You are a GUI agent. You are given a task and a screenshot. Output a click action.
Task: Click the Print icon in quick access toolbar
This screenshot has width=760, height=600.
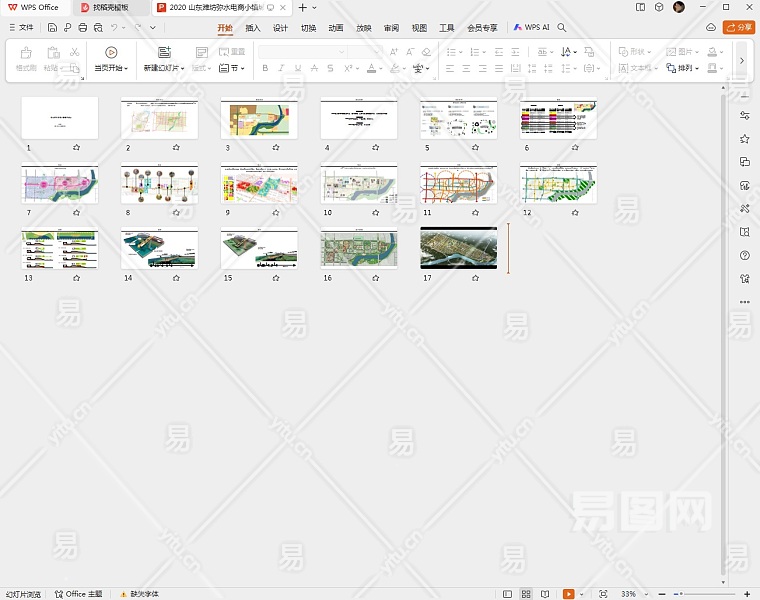tap(82, 28)
